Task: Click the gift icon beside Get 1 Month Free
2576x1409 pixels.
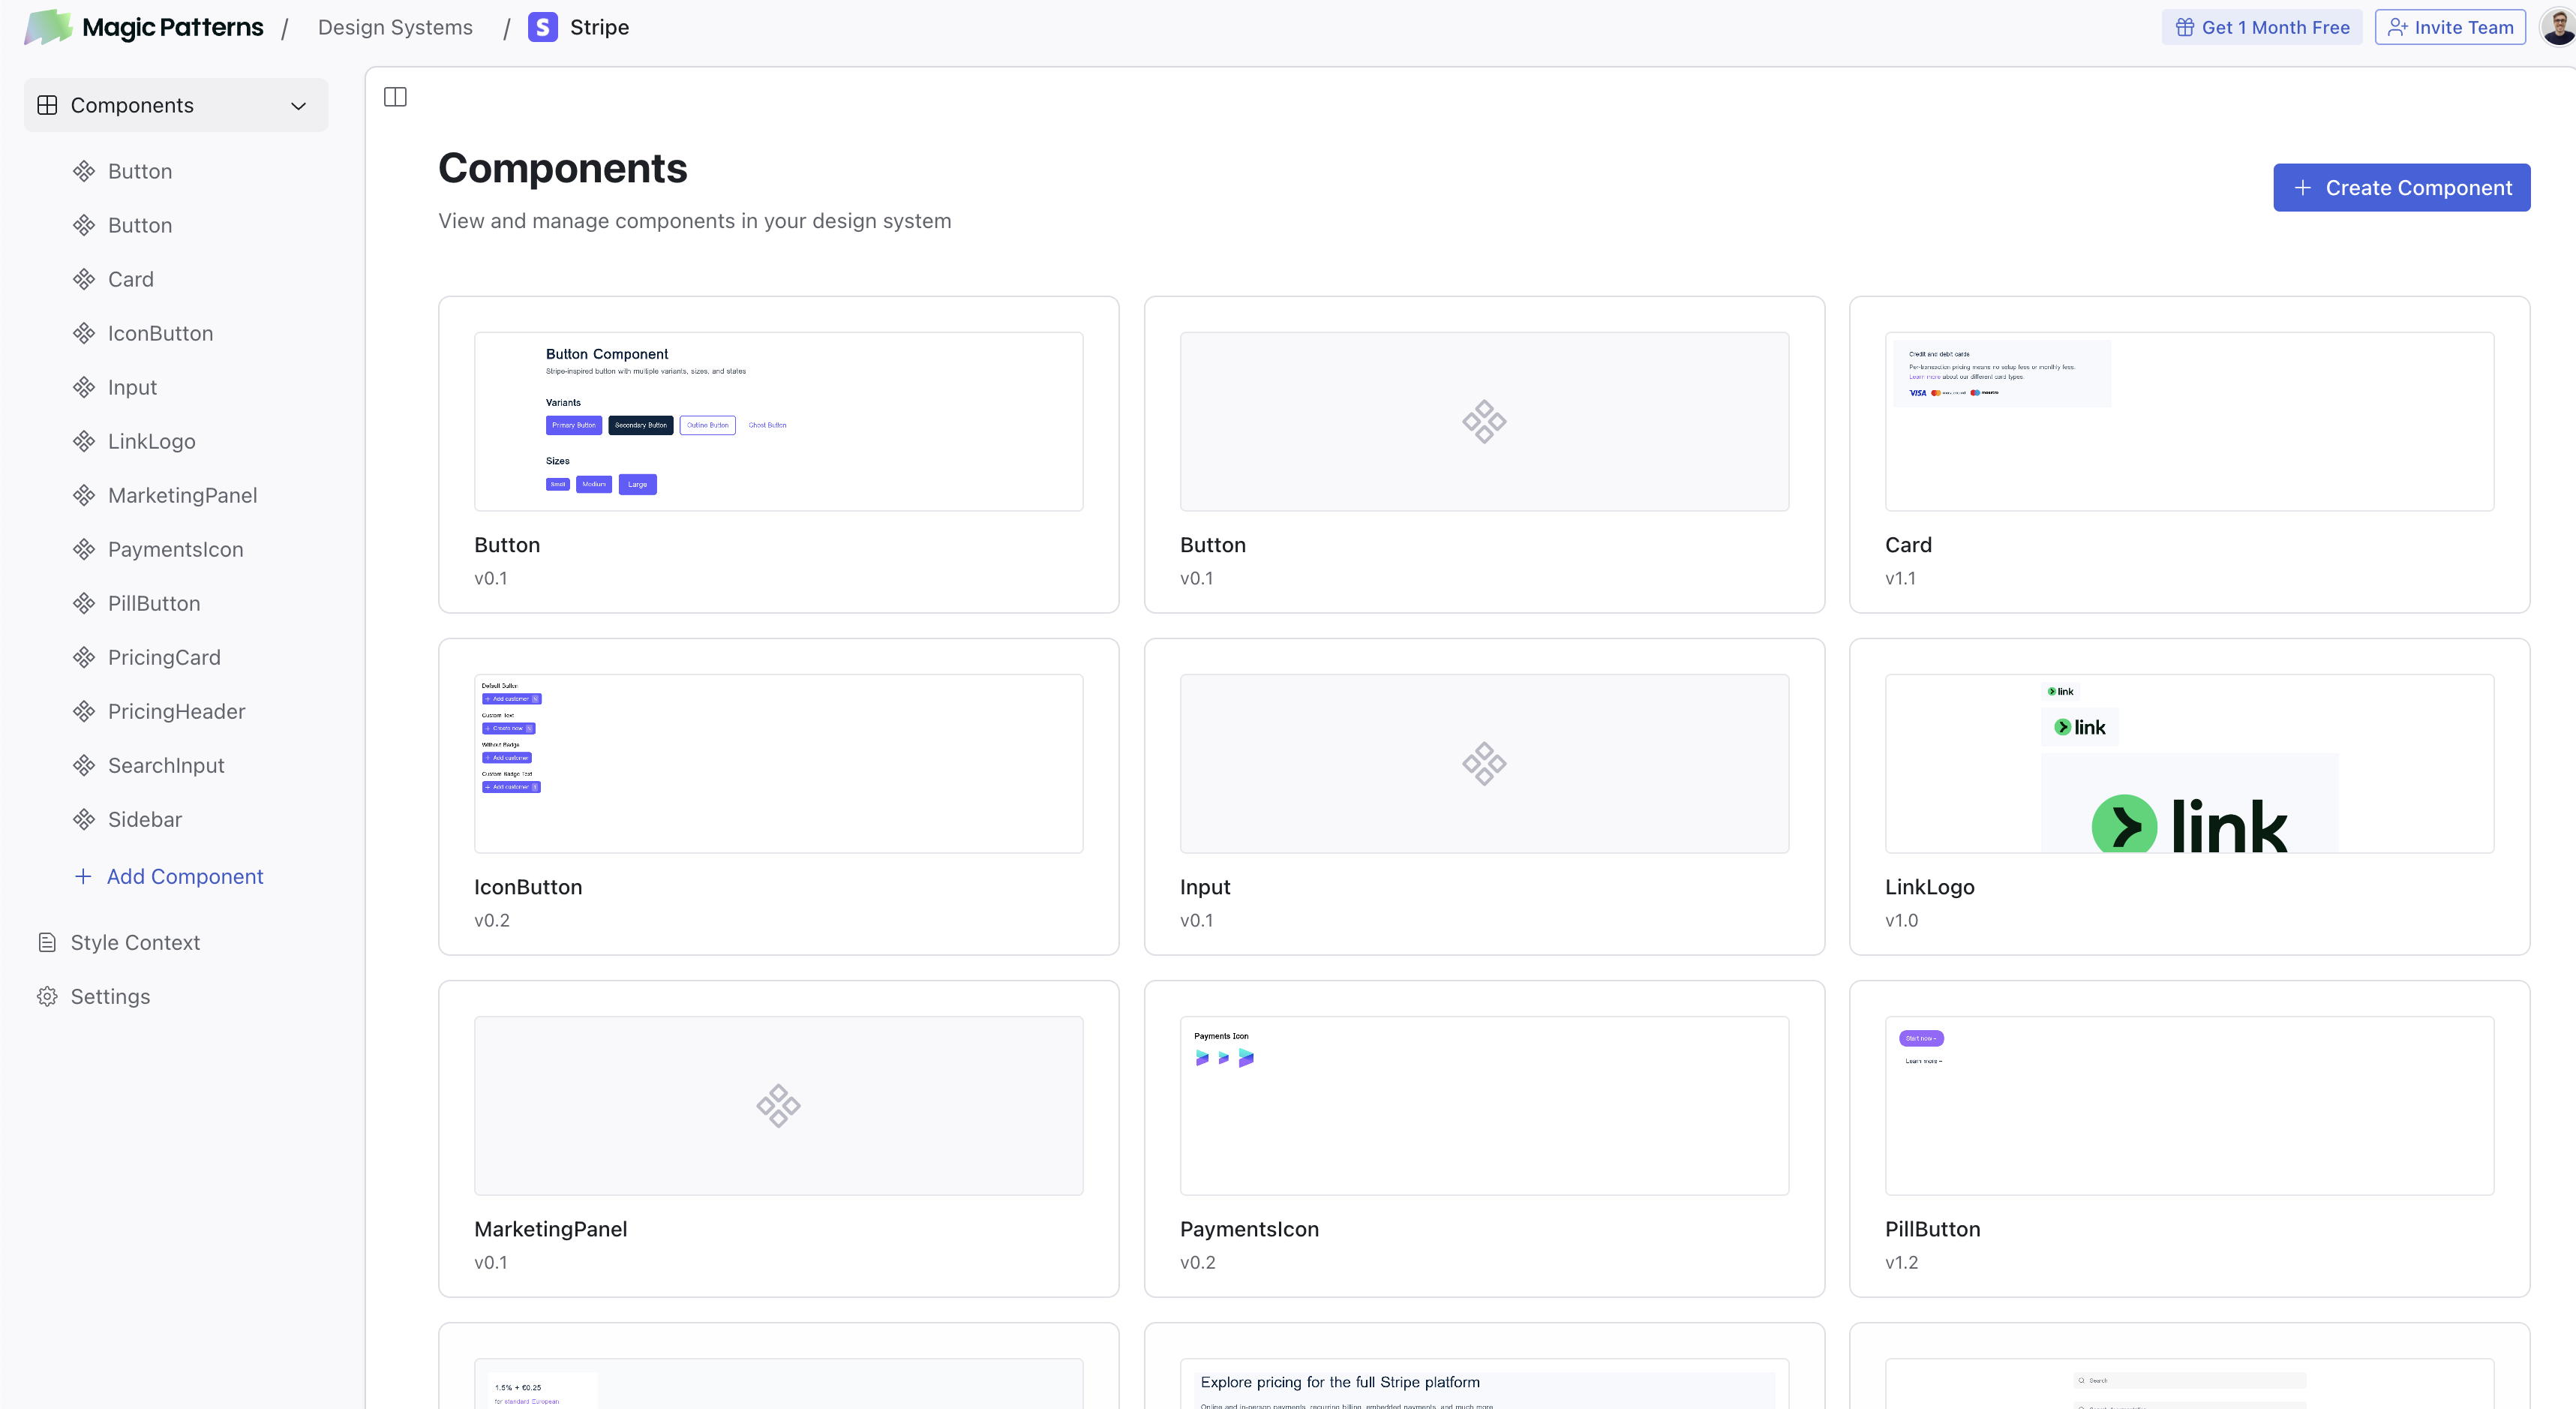Action: (x=2185, y=27)
